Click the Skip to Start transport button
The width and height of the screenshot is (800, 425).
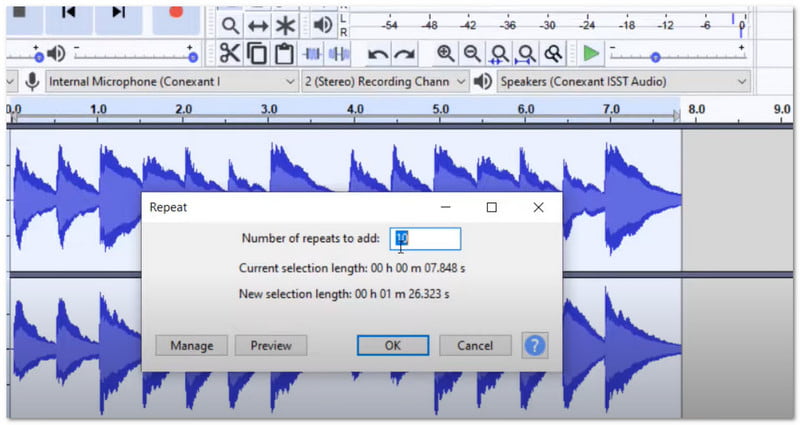pos(68,12)
